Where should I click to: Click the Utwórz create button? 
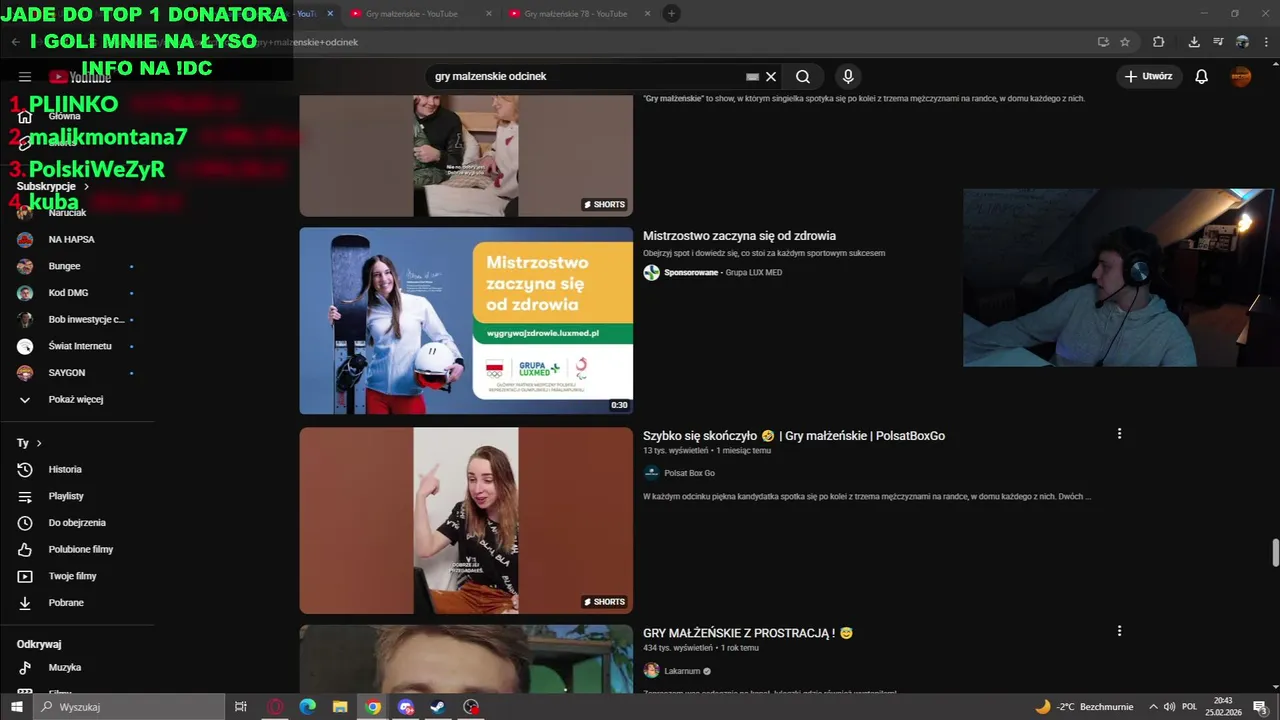[1149, 77]
